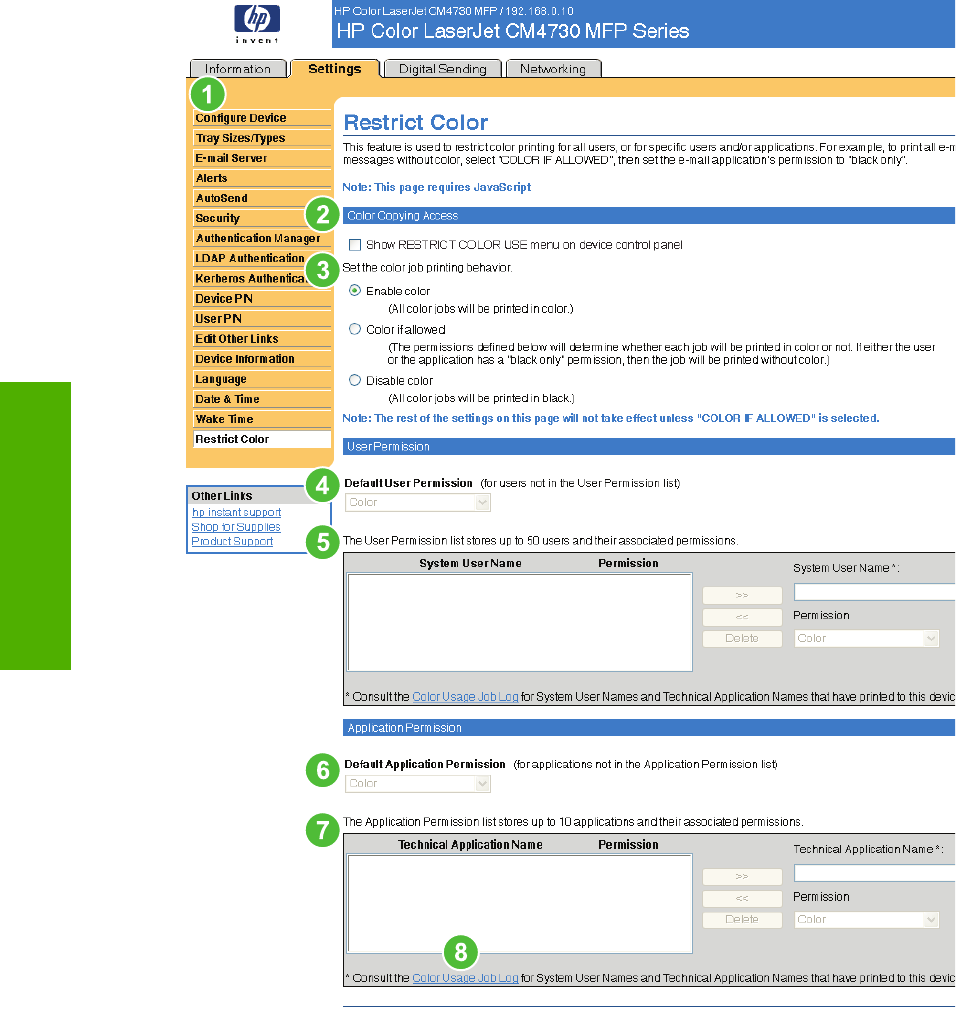
Task: Select the Enable color radio button
Action: (355, 290)
